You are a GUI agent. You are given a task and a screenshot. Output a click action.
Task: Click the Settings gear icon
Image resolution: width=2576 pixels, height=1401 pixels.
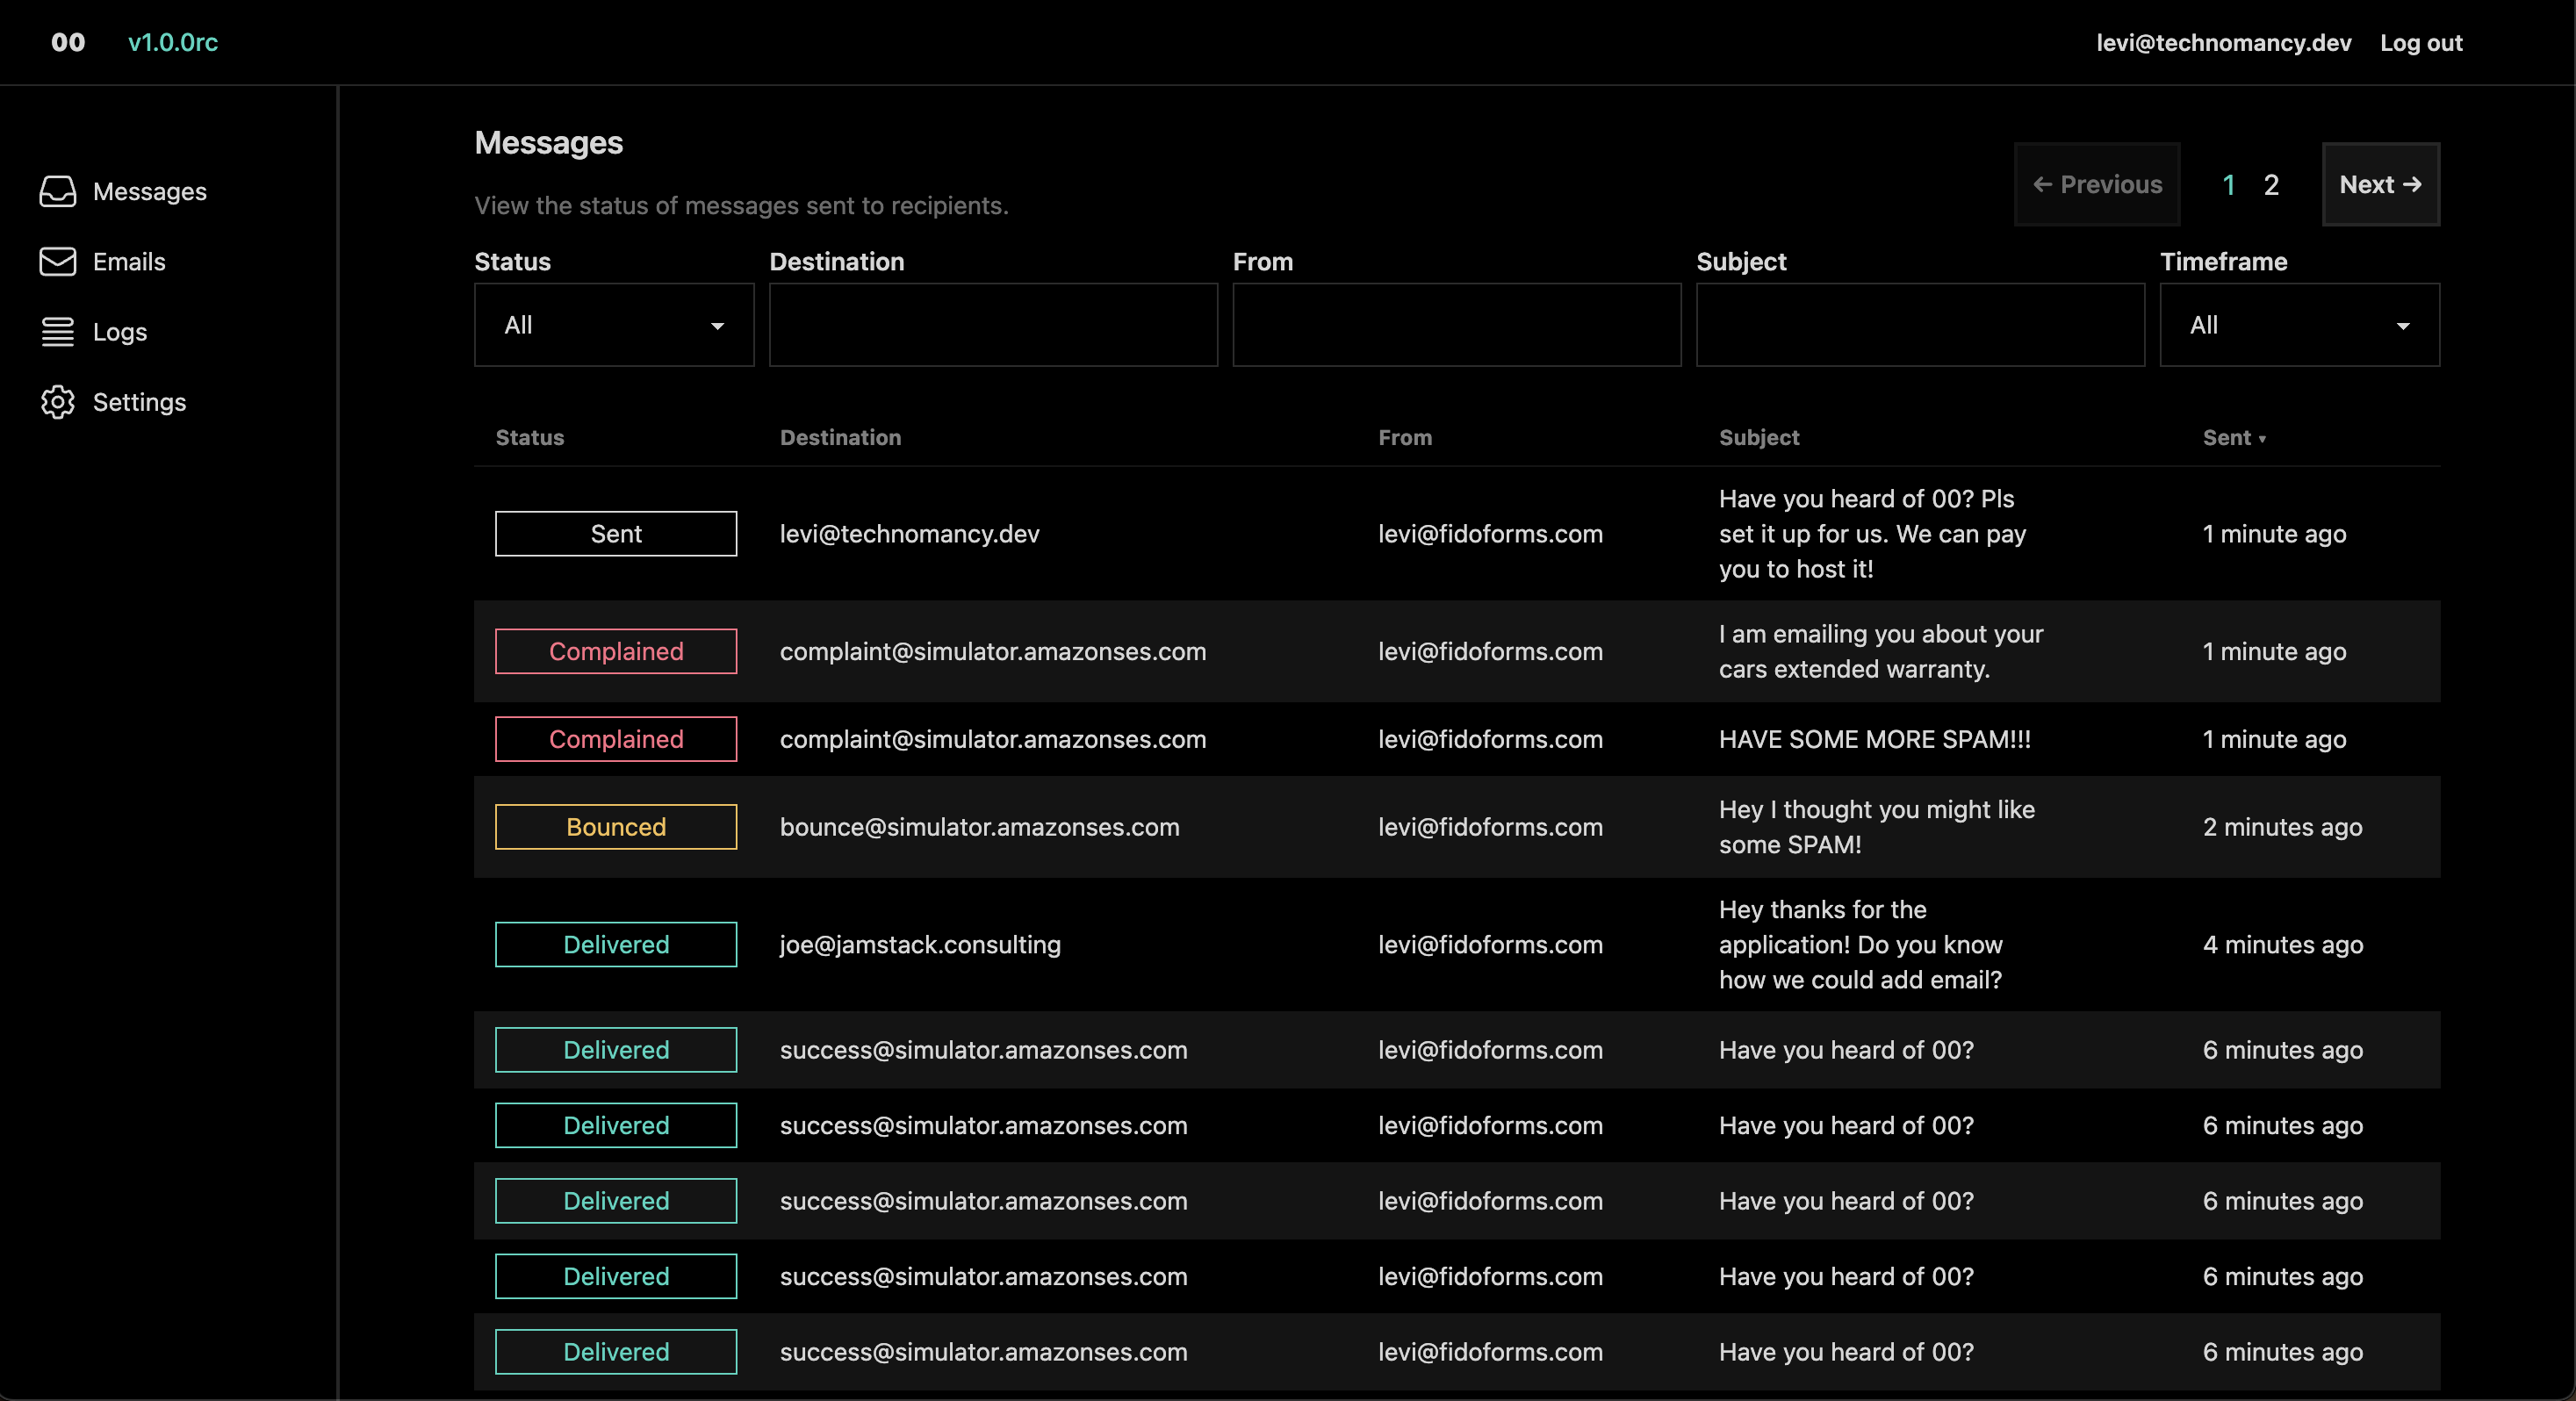click(57, 402)
